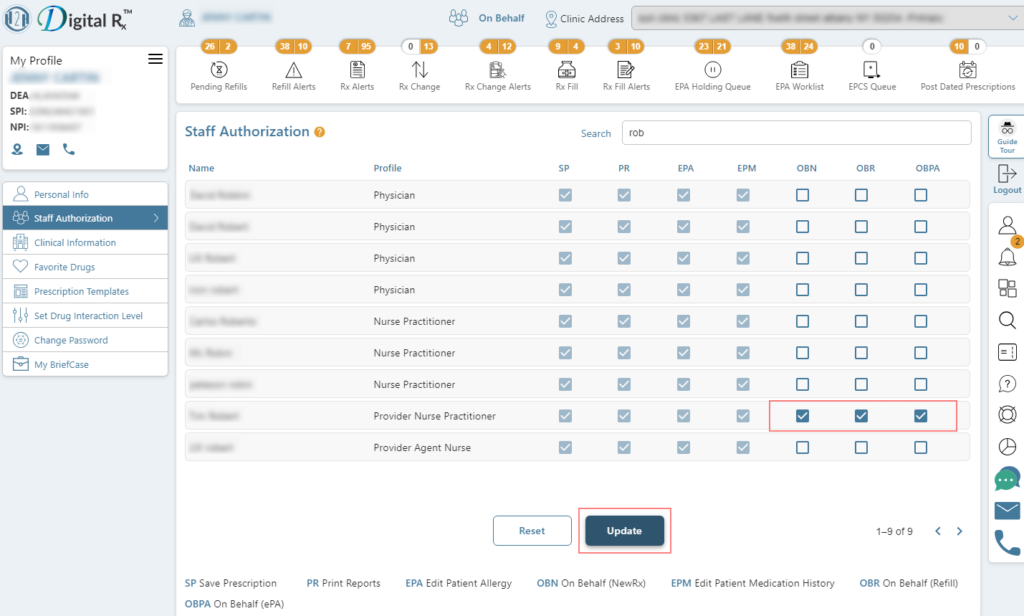Open the hamburger menu in My Profile
Image resolution: width=1024 pixels, height=616 pixels.
(155, 59)
